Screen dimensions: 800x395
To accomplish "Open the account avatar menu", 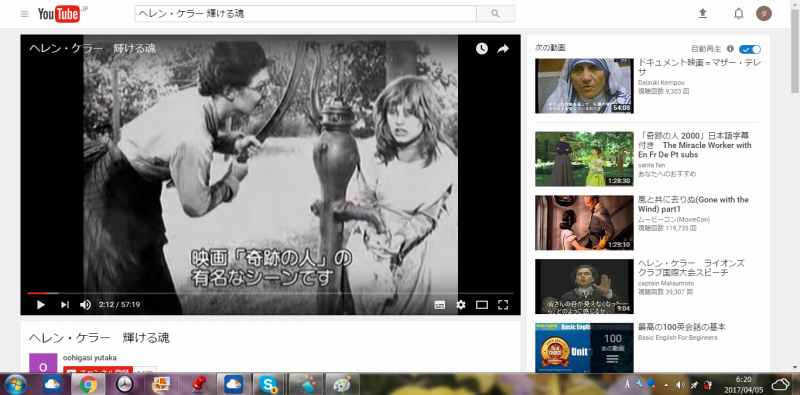I will point(764,14).
